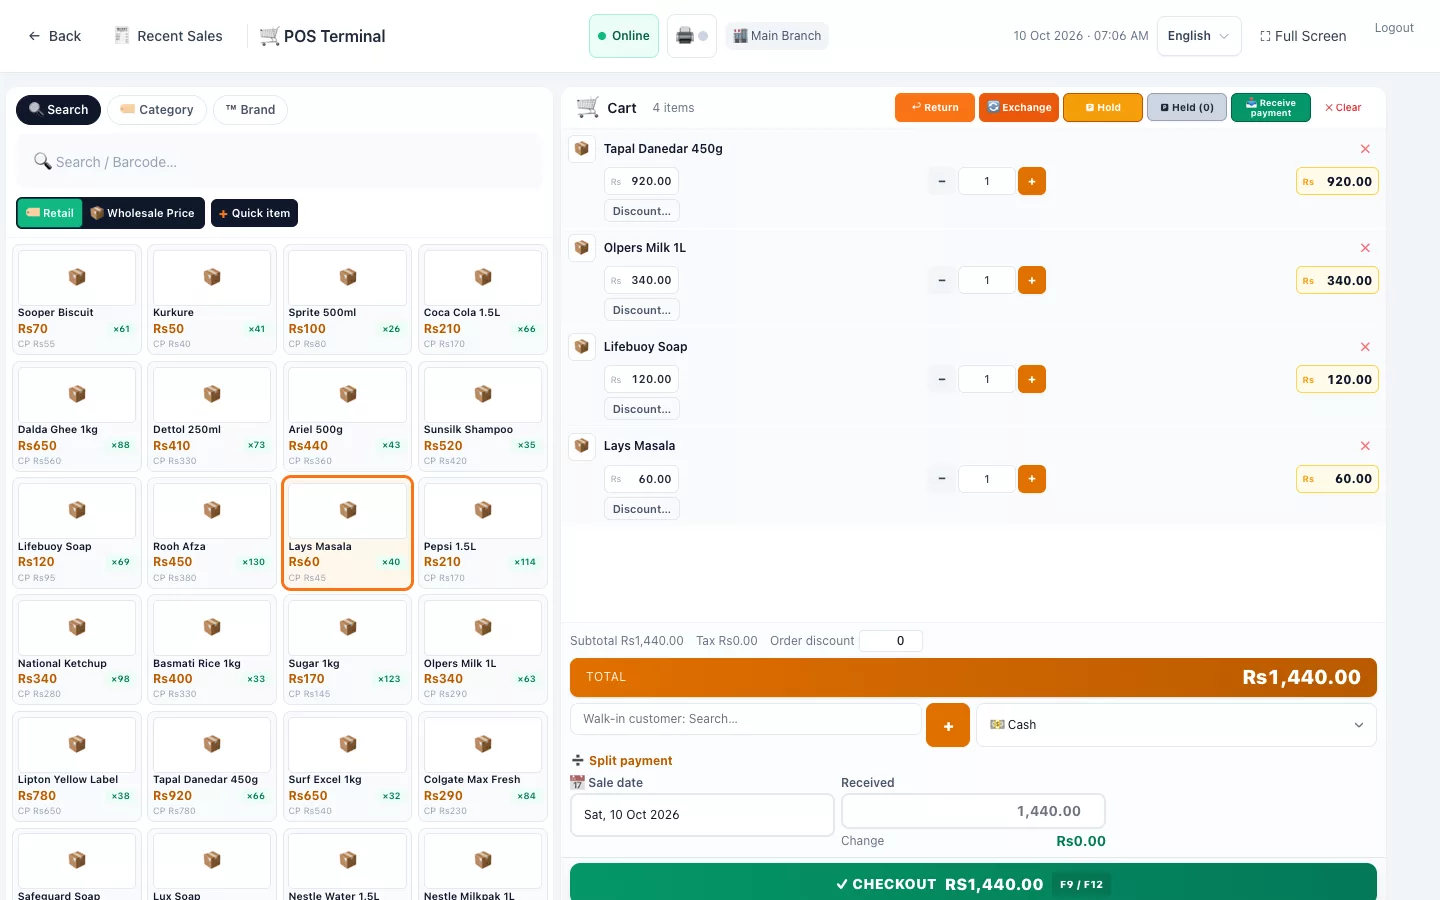Increase Tapal Danedar 450g quantity

[x=1031, y=181]
